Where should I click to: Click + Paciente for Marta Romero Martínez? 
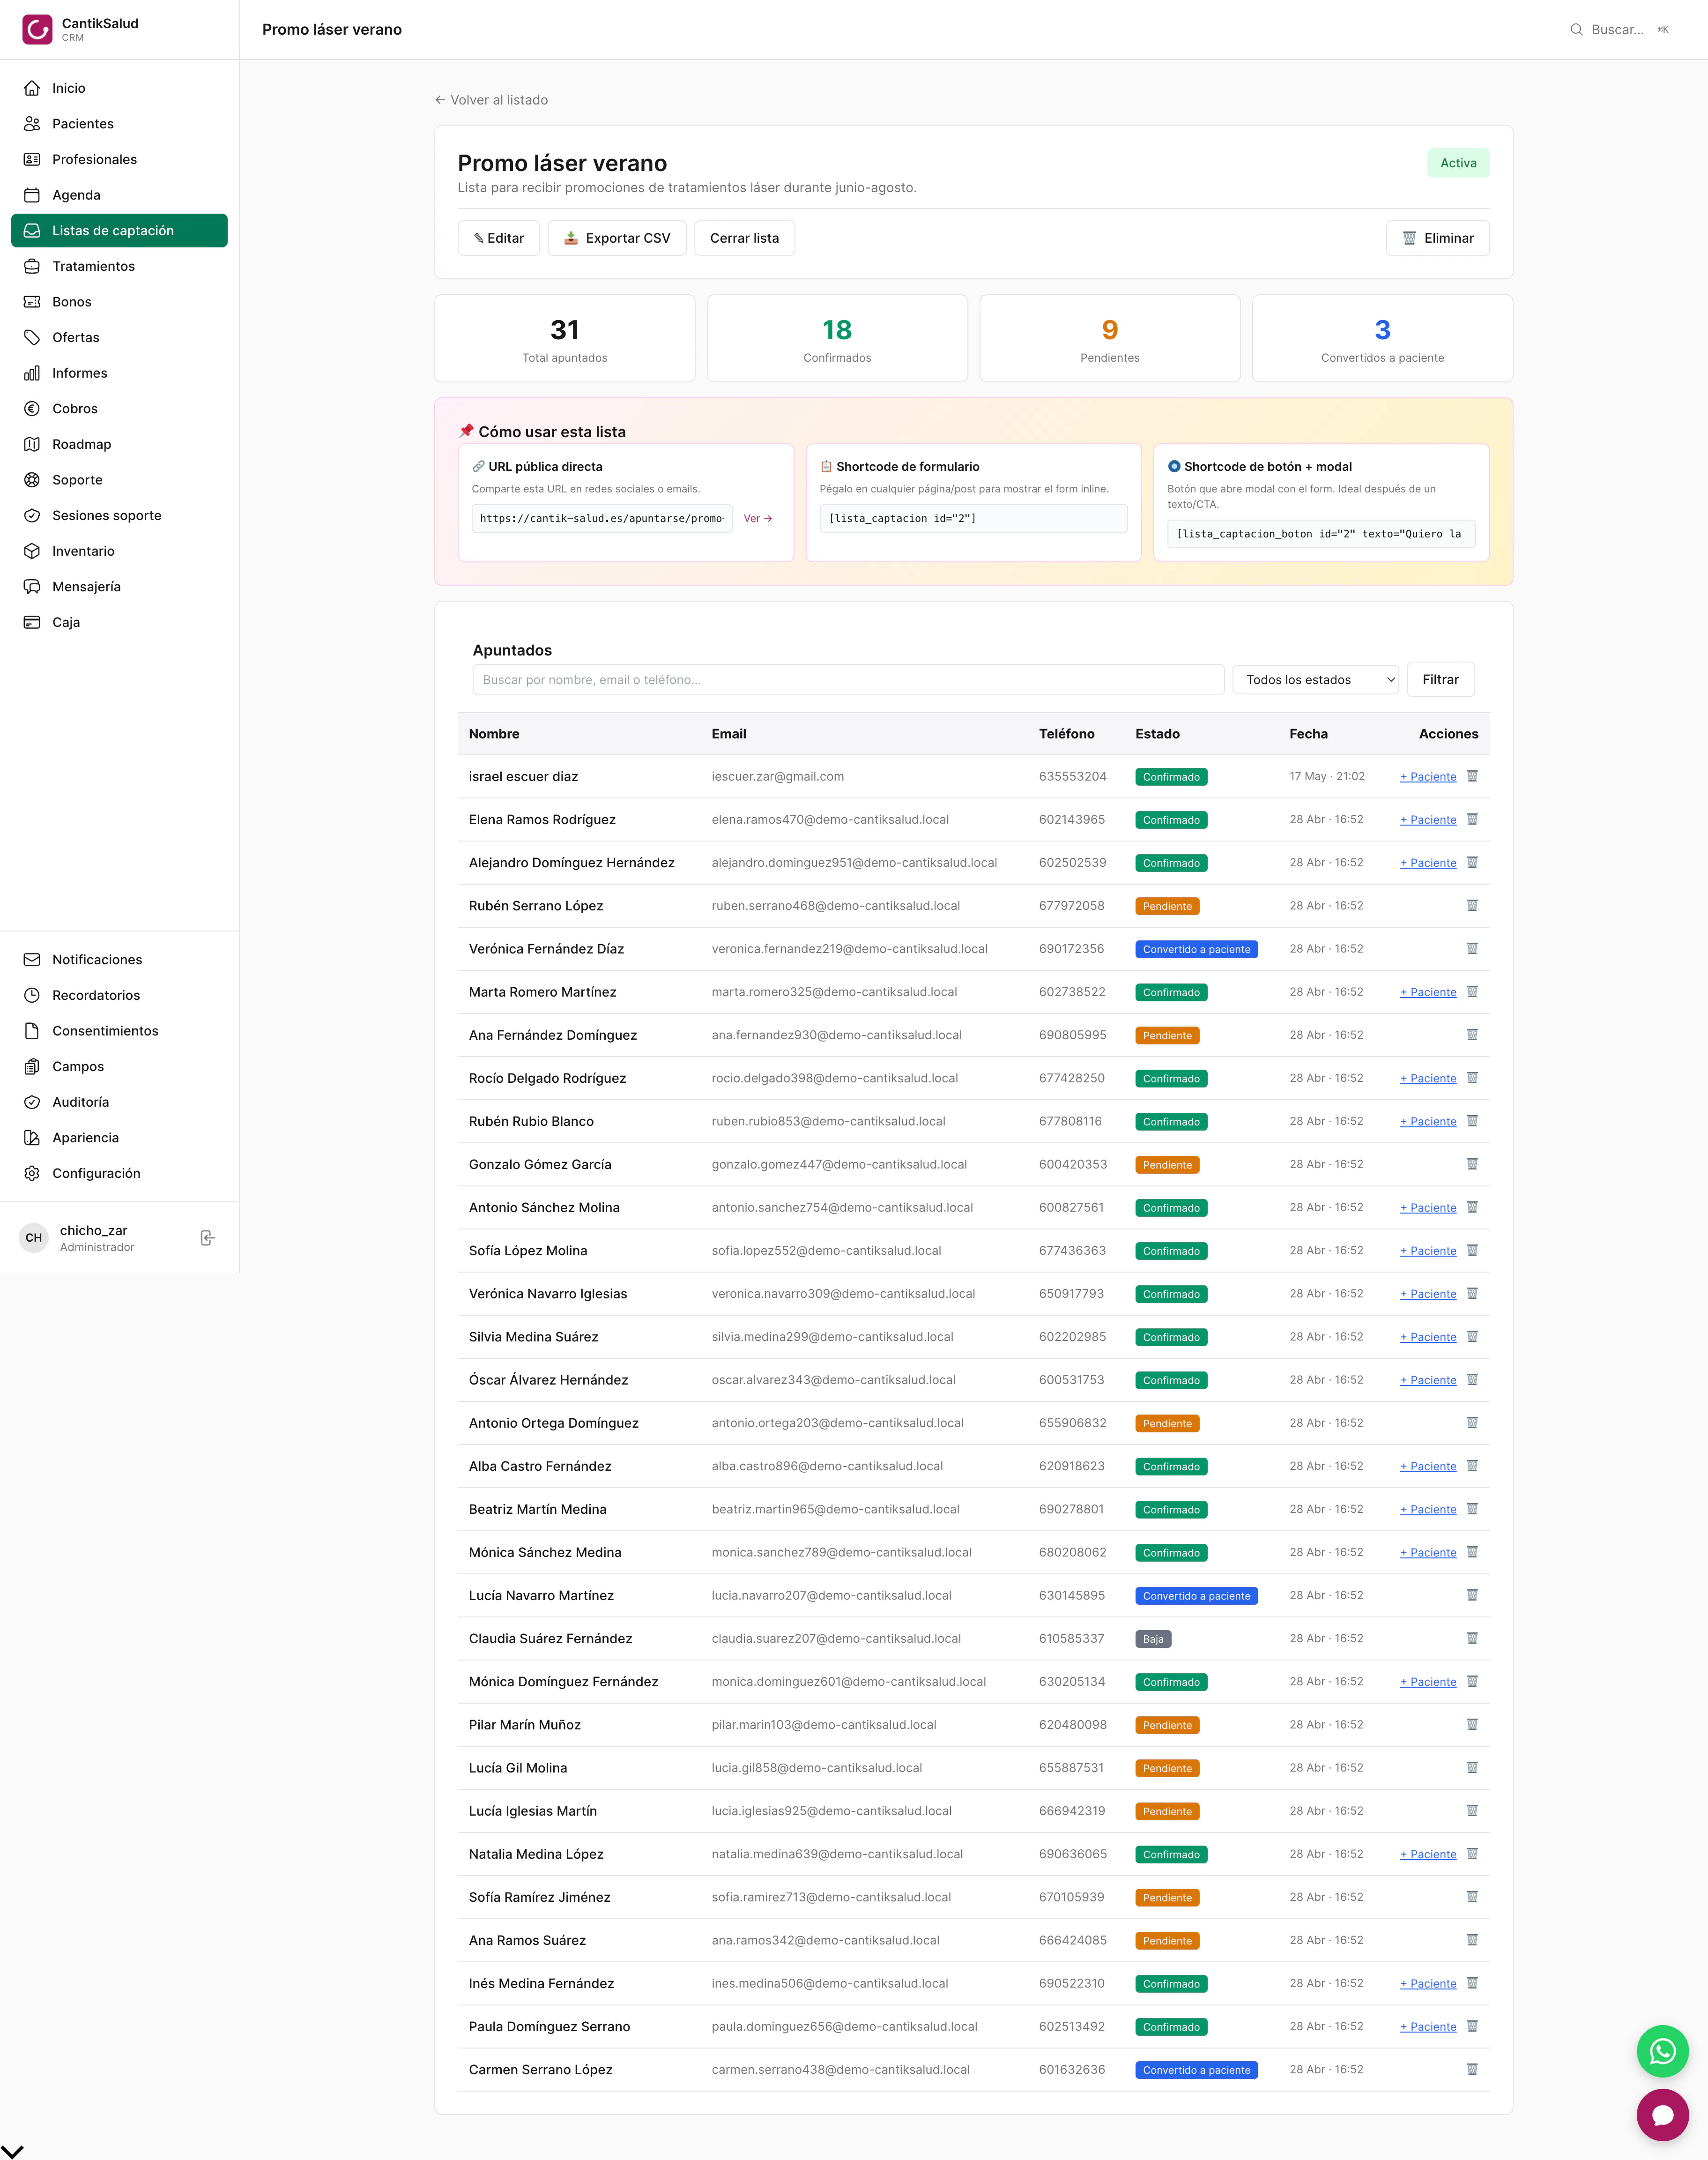tap(1428, 992)
